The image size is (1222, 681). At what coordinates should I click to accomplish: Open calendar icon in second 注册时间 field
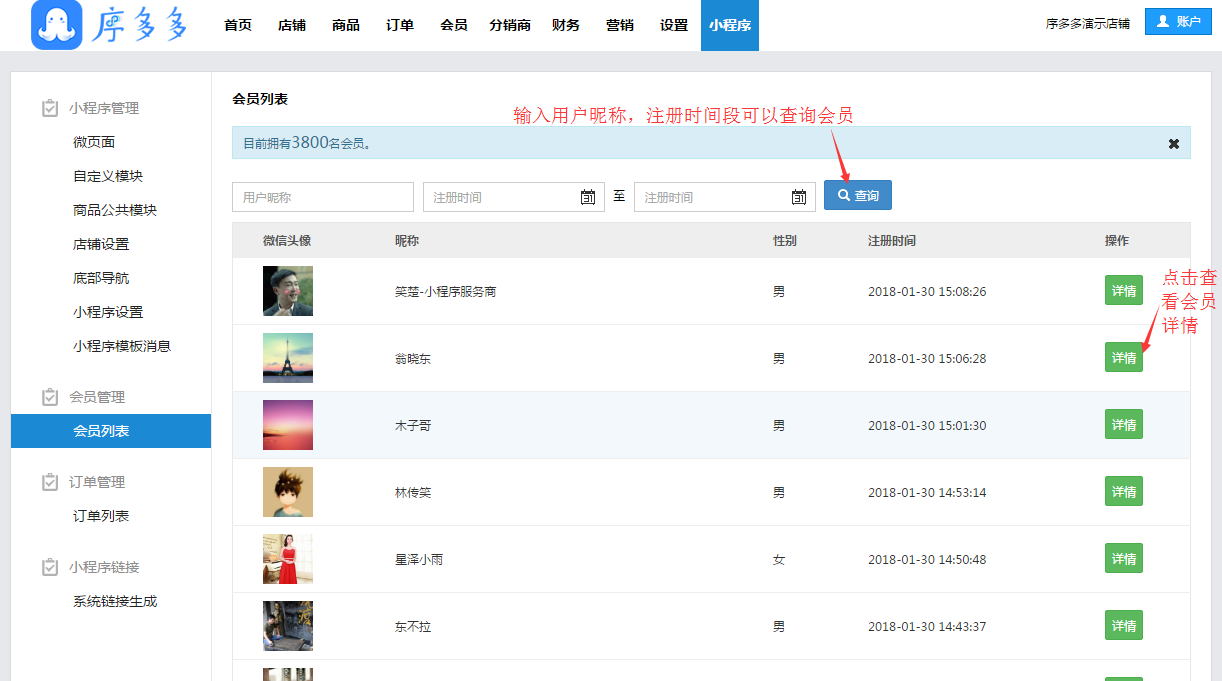click(x=799, y=197)
